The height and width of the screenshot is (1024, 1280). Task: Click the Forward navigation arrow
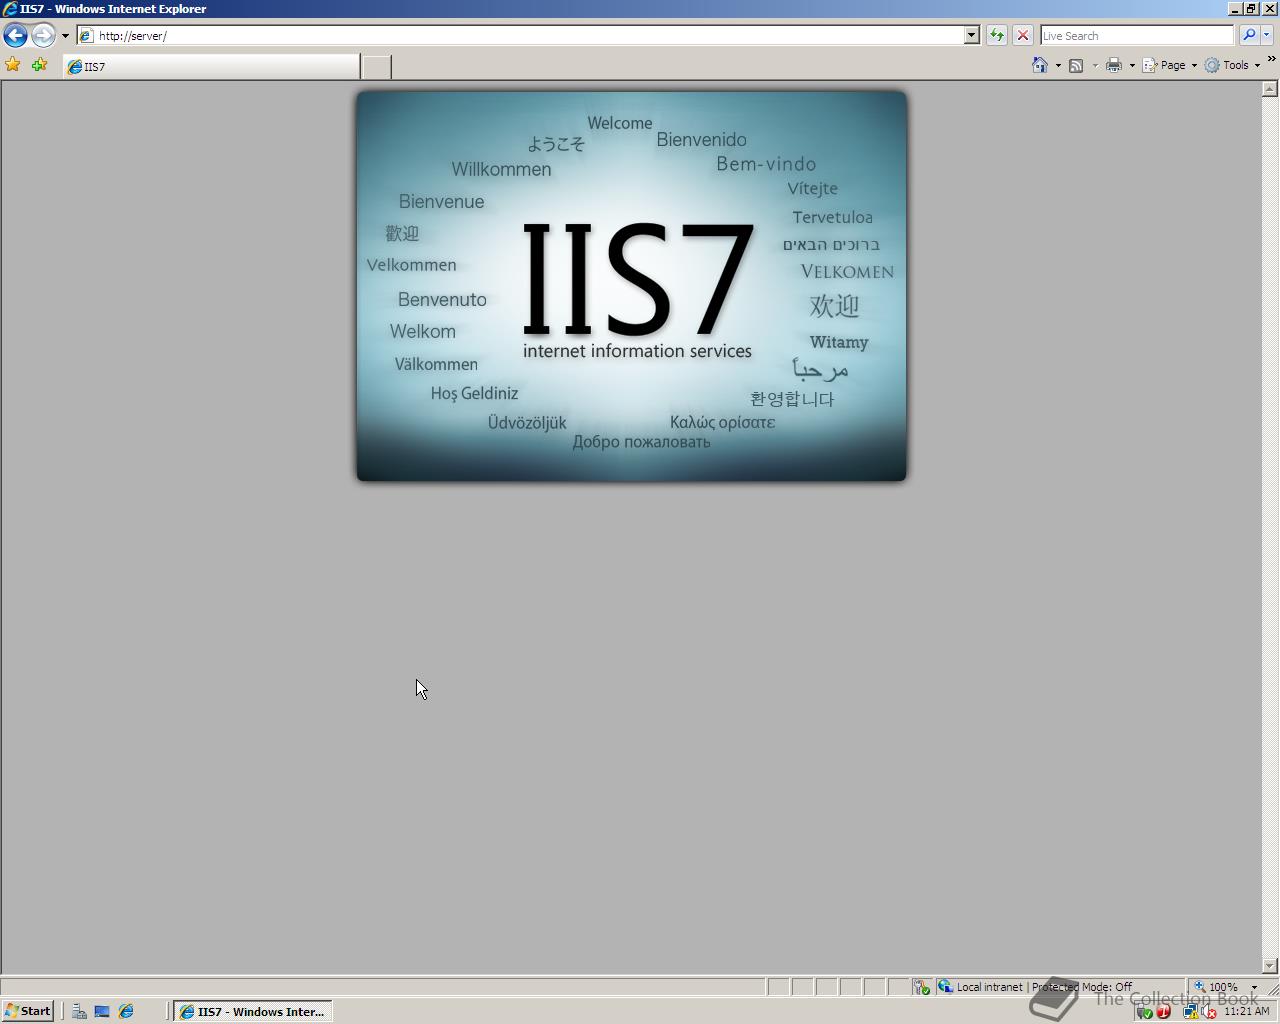(43, 35)
